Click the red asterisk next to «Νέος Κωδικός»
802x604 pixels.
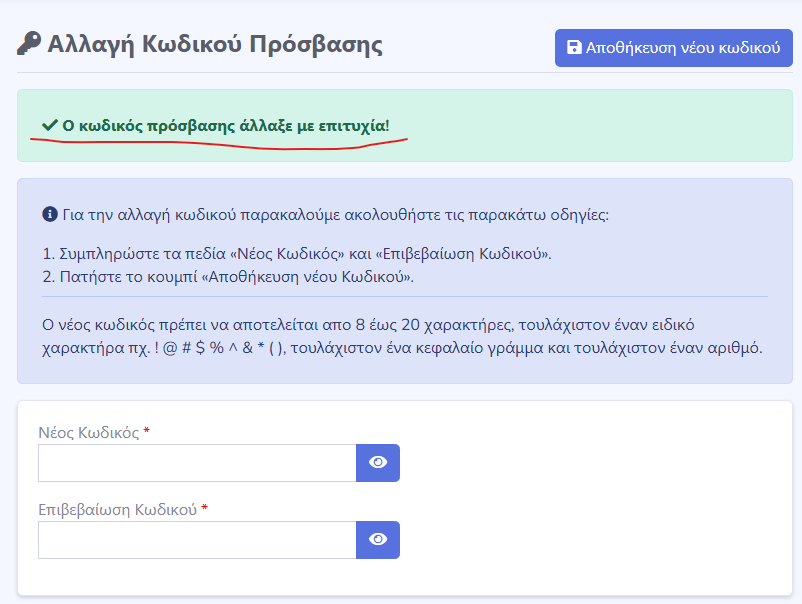[147, 432]
